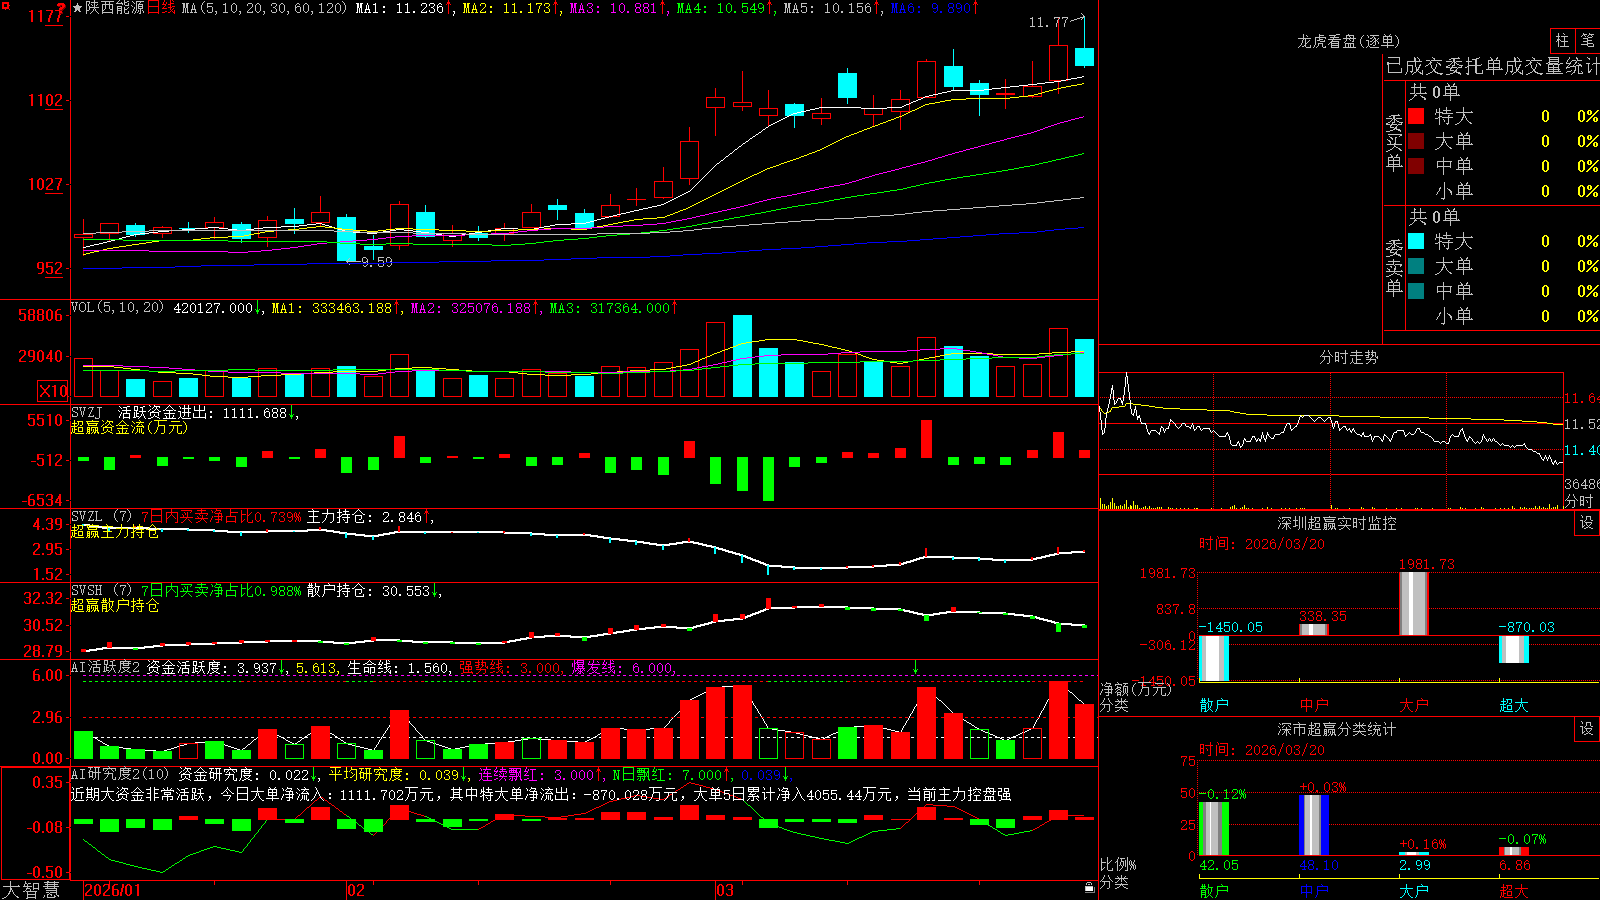Click the AI活跃度2 indicator name
Viewport: 1600px width, 900px height.
(x=106, y=667)
